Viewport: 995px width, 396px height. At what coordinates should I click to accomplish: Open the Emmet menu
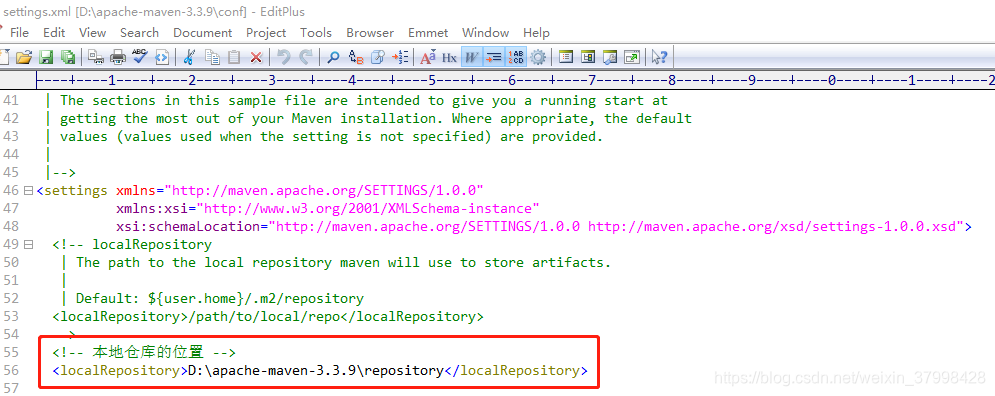point(428,32)
